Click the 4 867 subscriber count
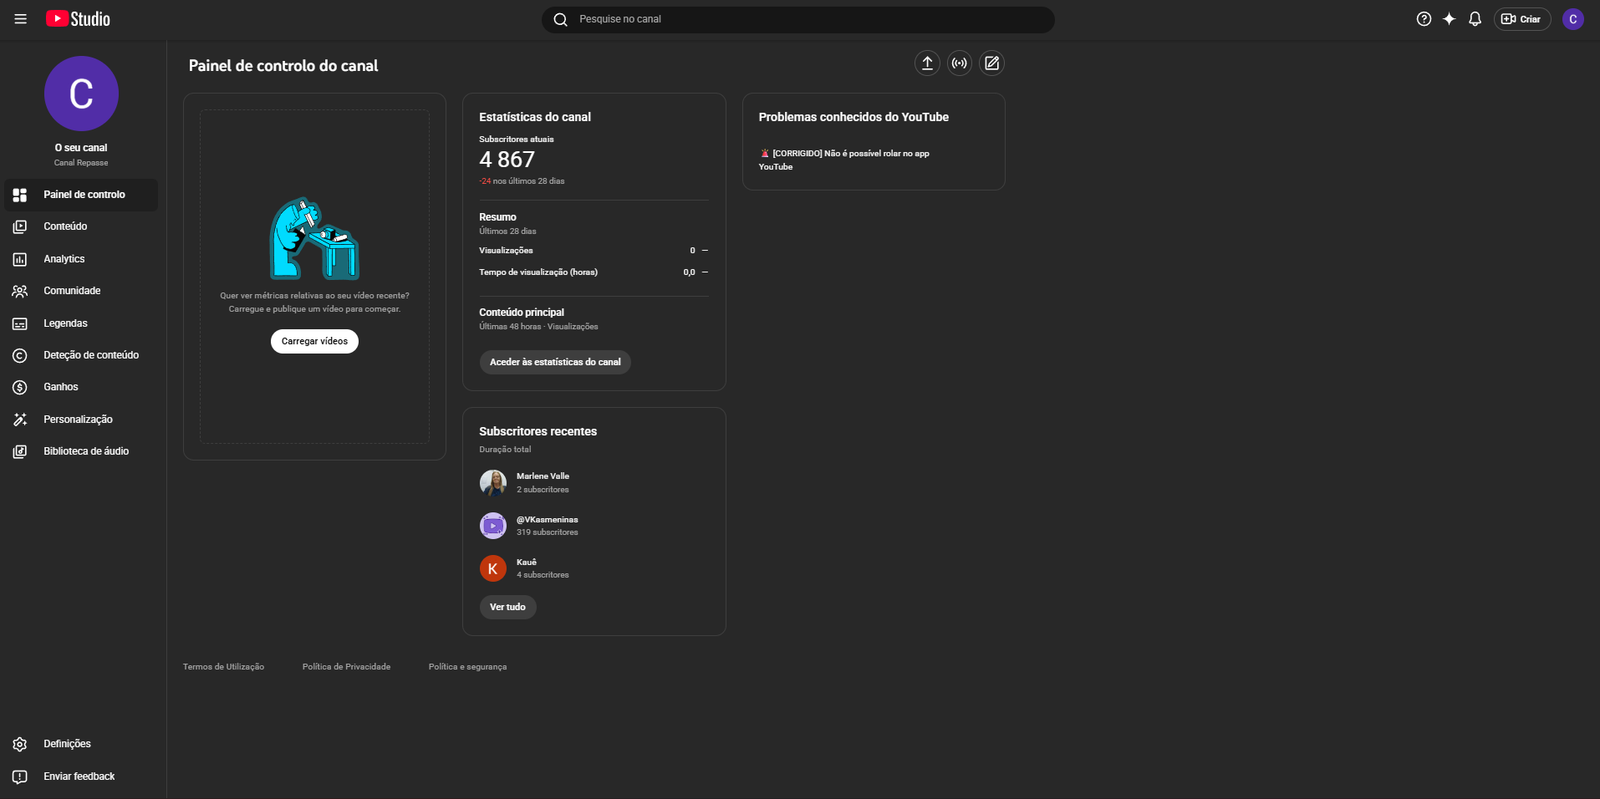 click(507, 159)
